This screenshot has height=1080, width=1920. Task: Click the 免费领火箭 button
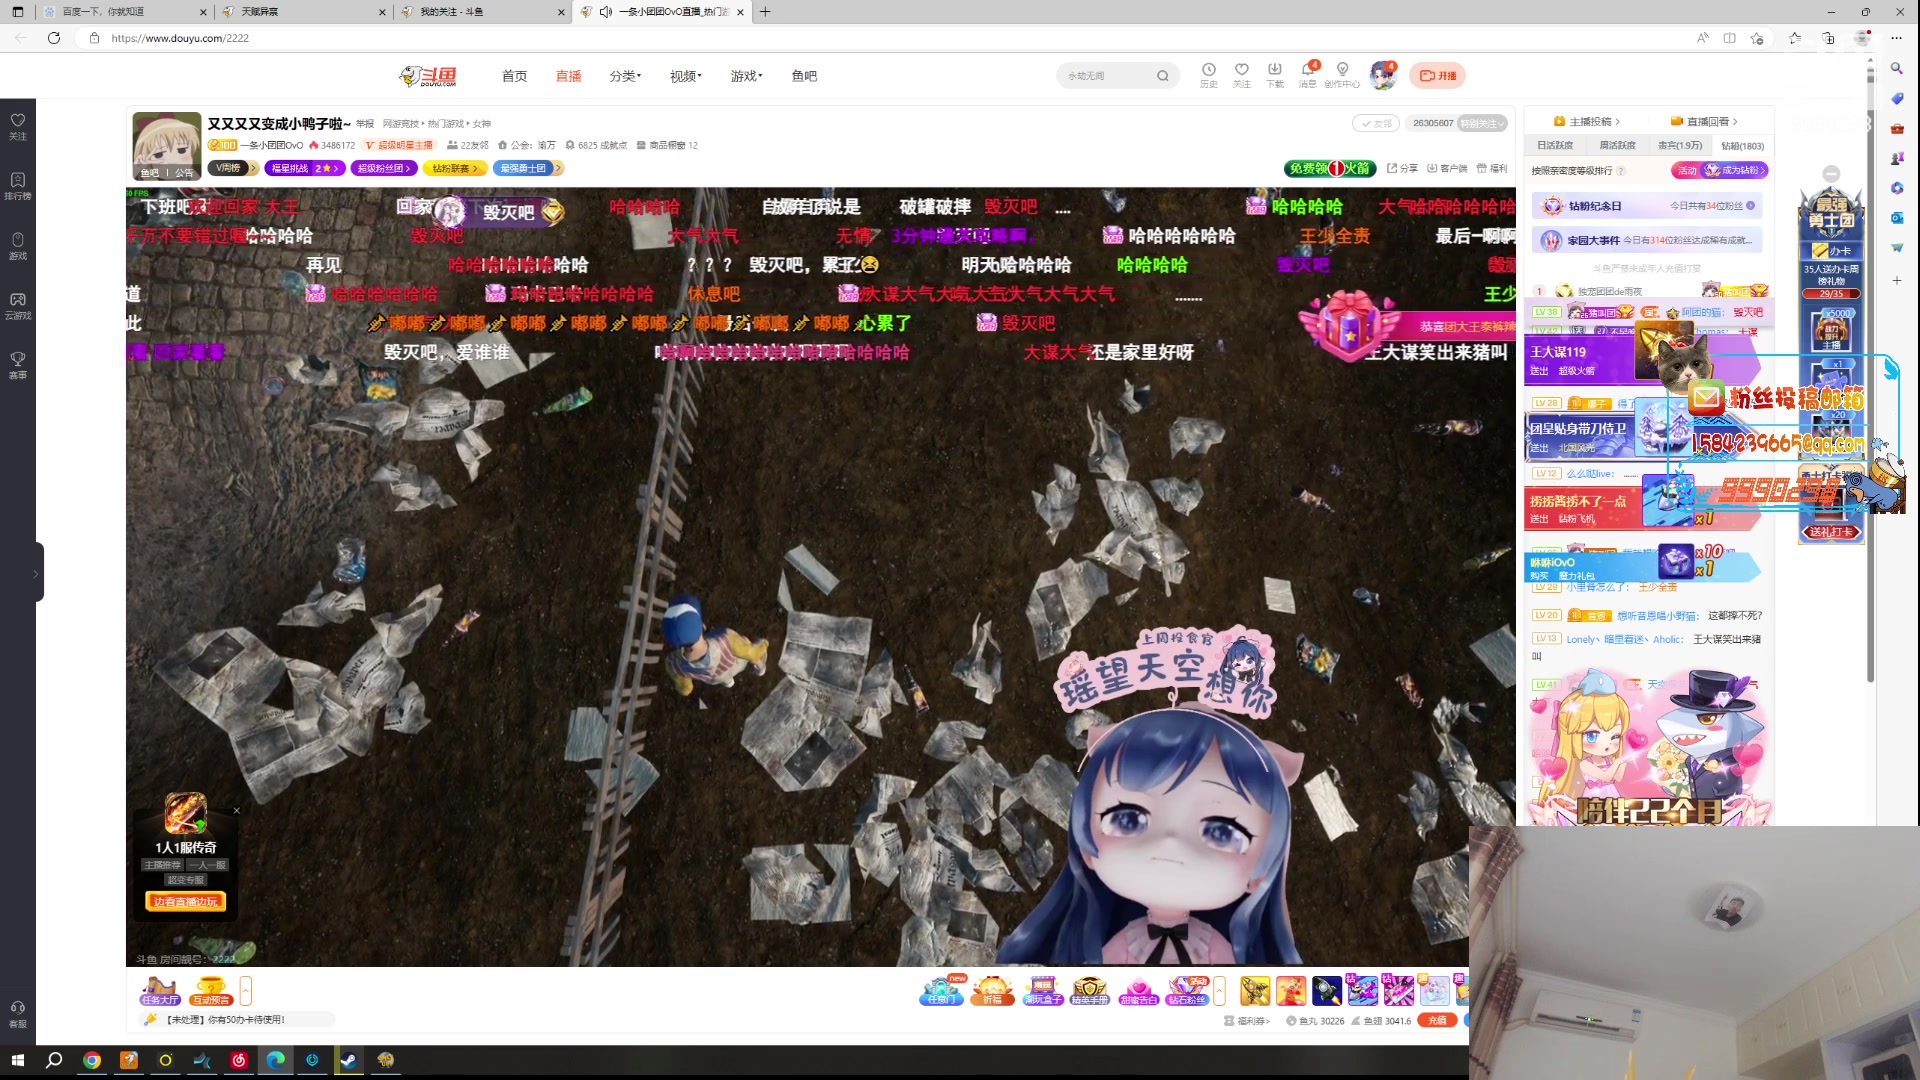point(1330,168)
